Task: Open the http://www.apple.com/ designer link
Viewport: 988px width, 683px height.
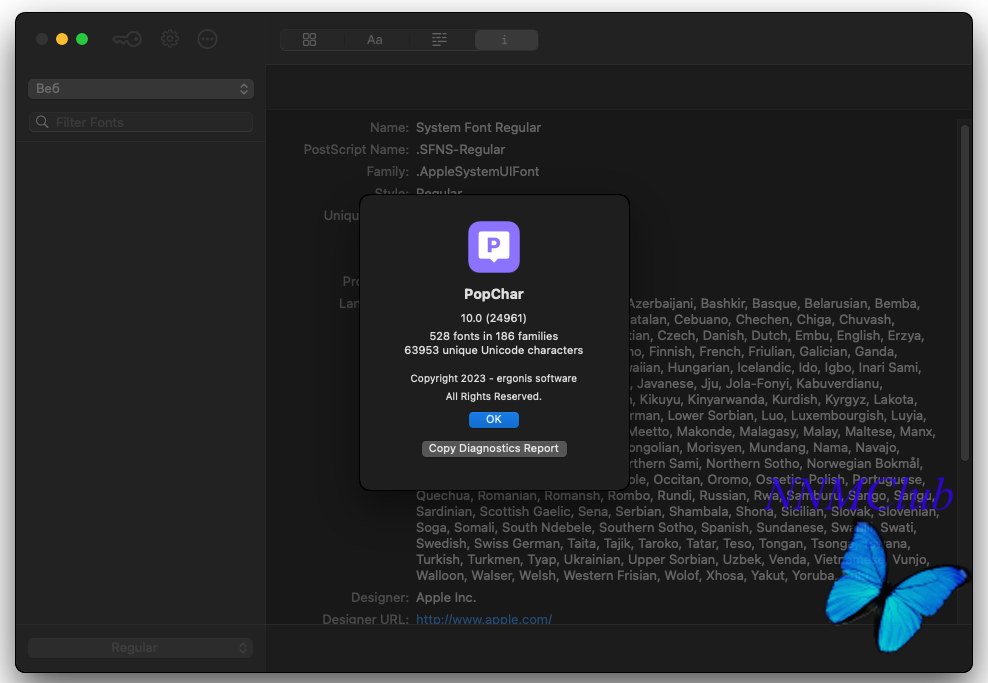Action: pos(484,619)
